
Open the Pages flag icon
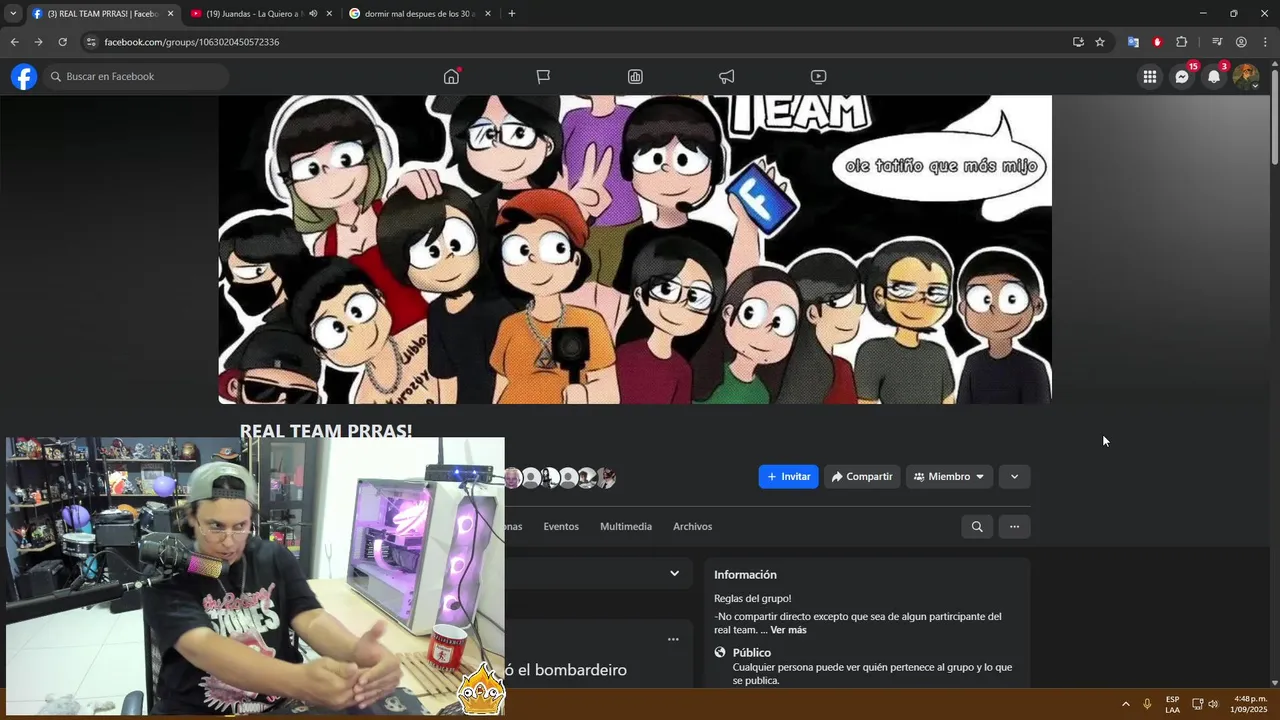(x=543, y=77)
